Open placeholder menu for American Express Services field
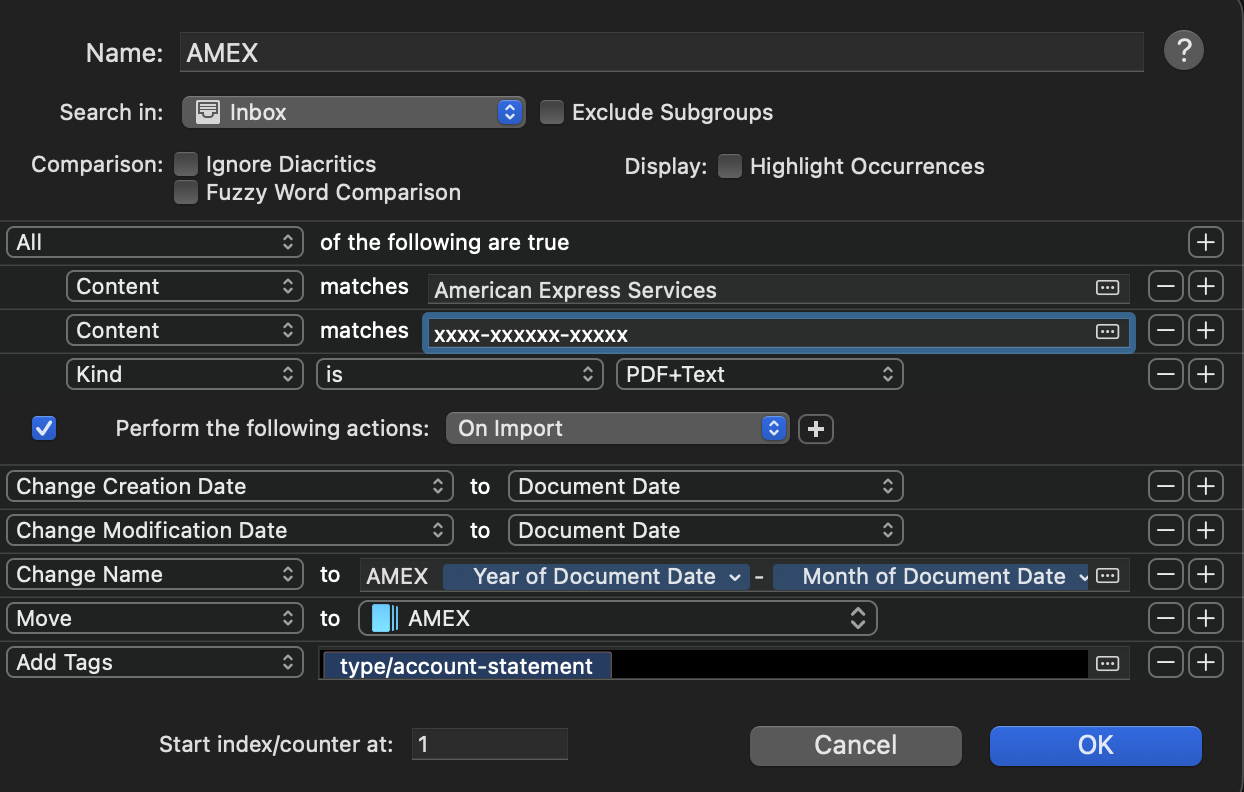This screenshot has height=792, width=1244. pyautogui.click(x=1107, y=288)
